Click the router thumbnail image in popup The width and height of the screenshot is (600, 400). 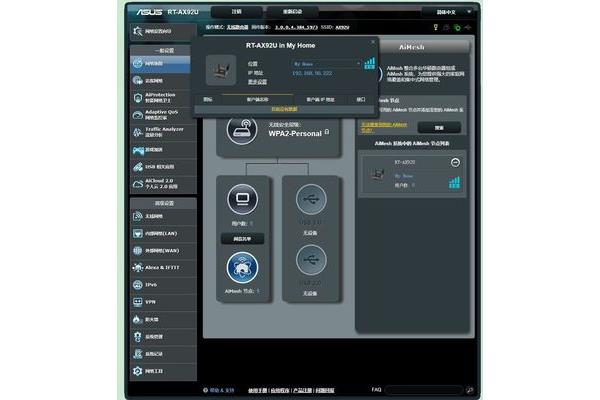click(221, 70)
